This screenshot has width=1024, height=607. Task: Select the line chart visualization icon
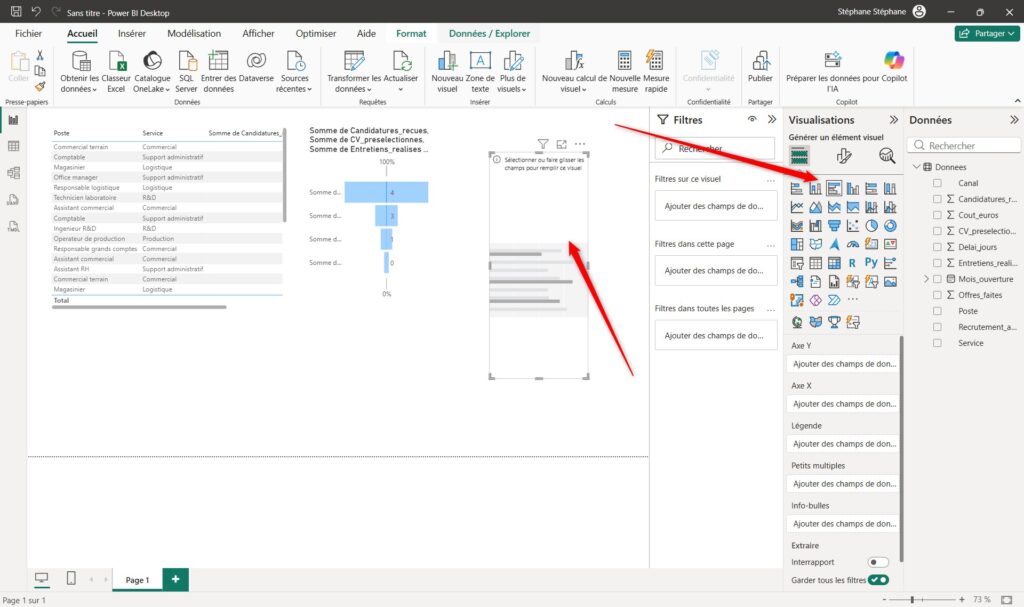(x=797, y=207)
